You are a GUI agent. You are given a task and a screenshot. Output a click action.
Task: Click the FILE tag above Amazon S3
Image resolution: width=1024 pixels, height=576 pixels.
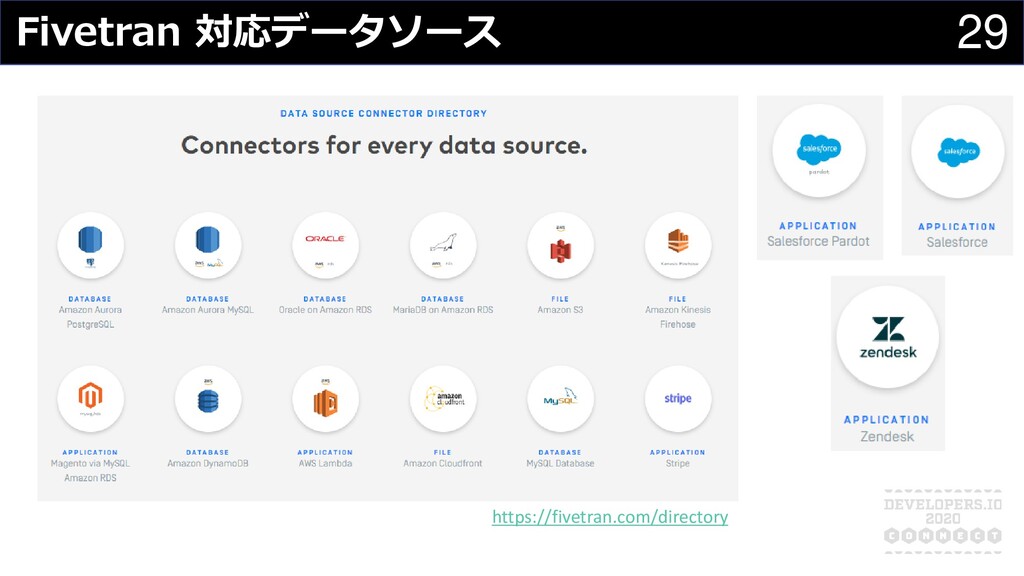pyautogui.click(x=560, y=299)
